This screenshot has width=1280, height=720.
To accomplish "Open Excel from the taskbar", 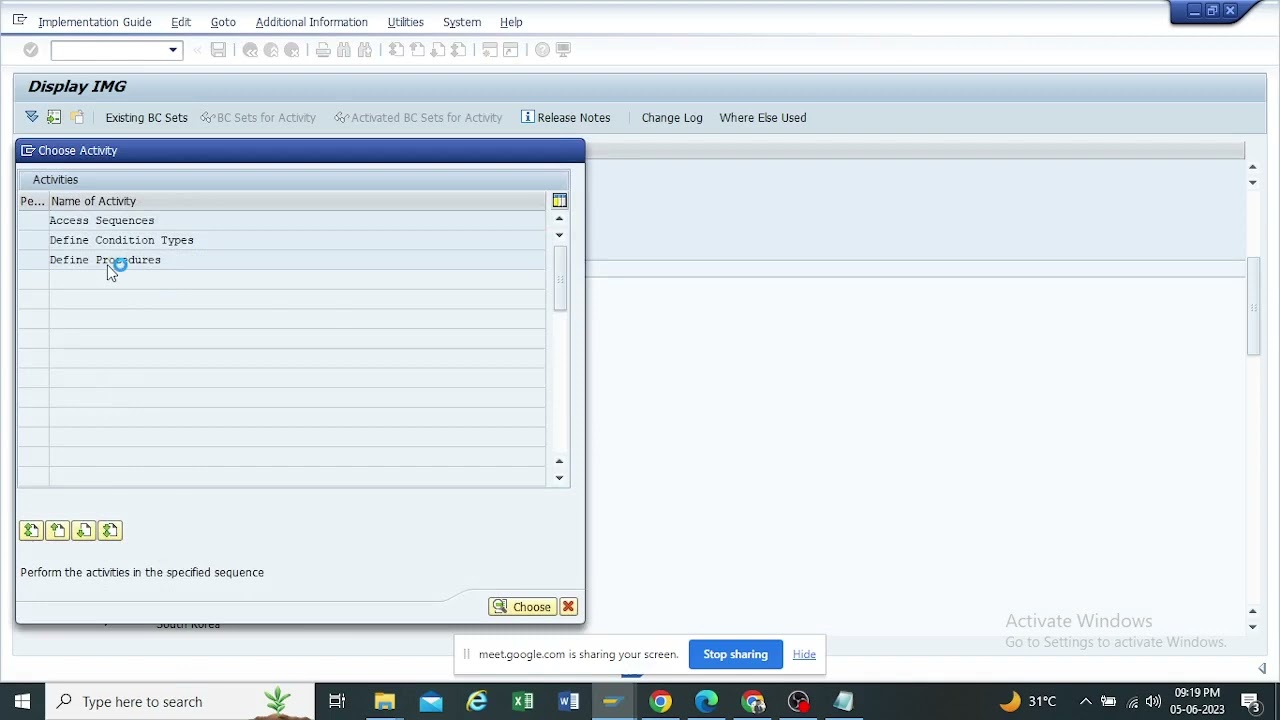I will 523,701.
